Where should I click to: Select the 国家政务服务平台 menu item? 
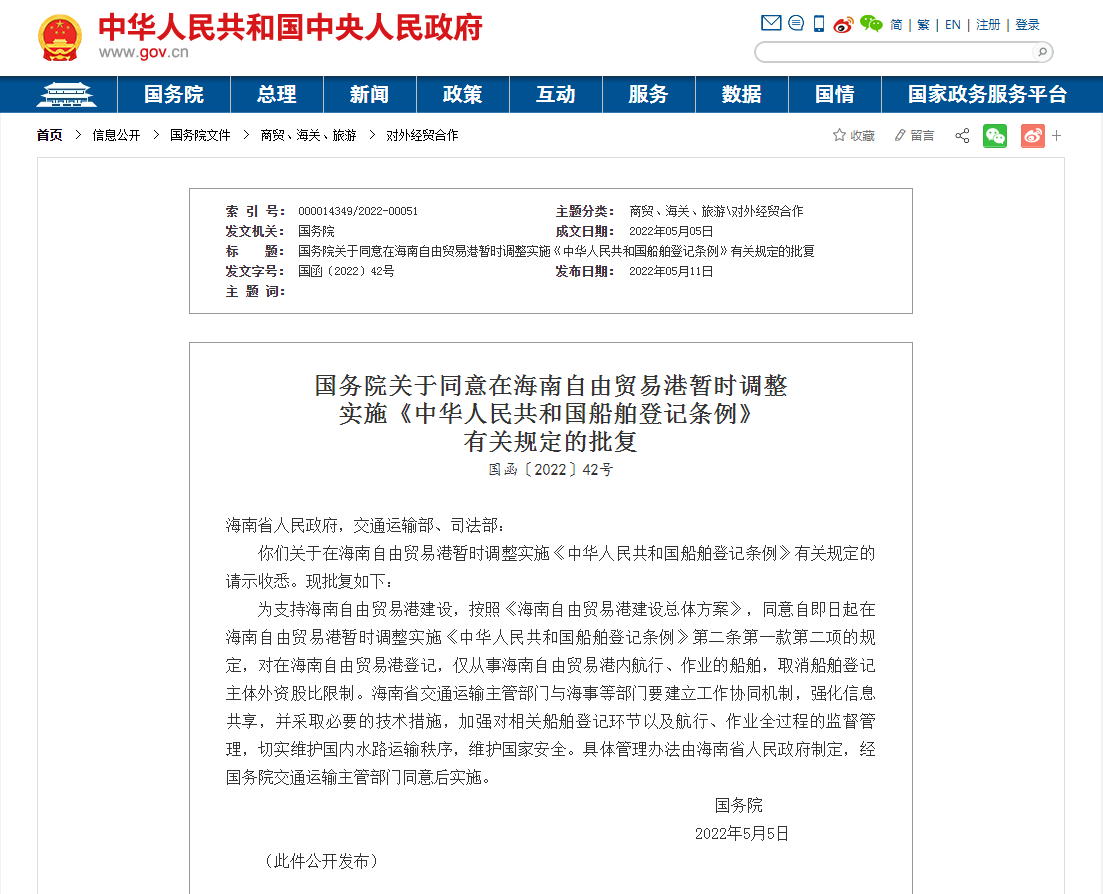(988, 94)
